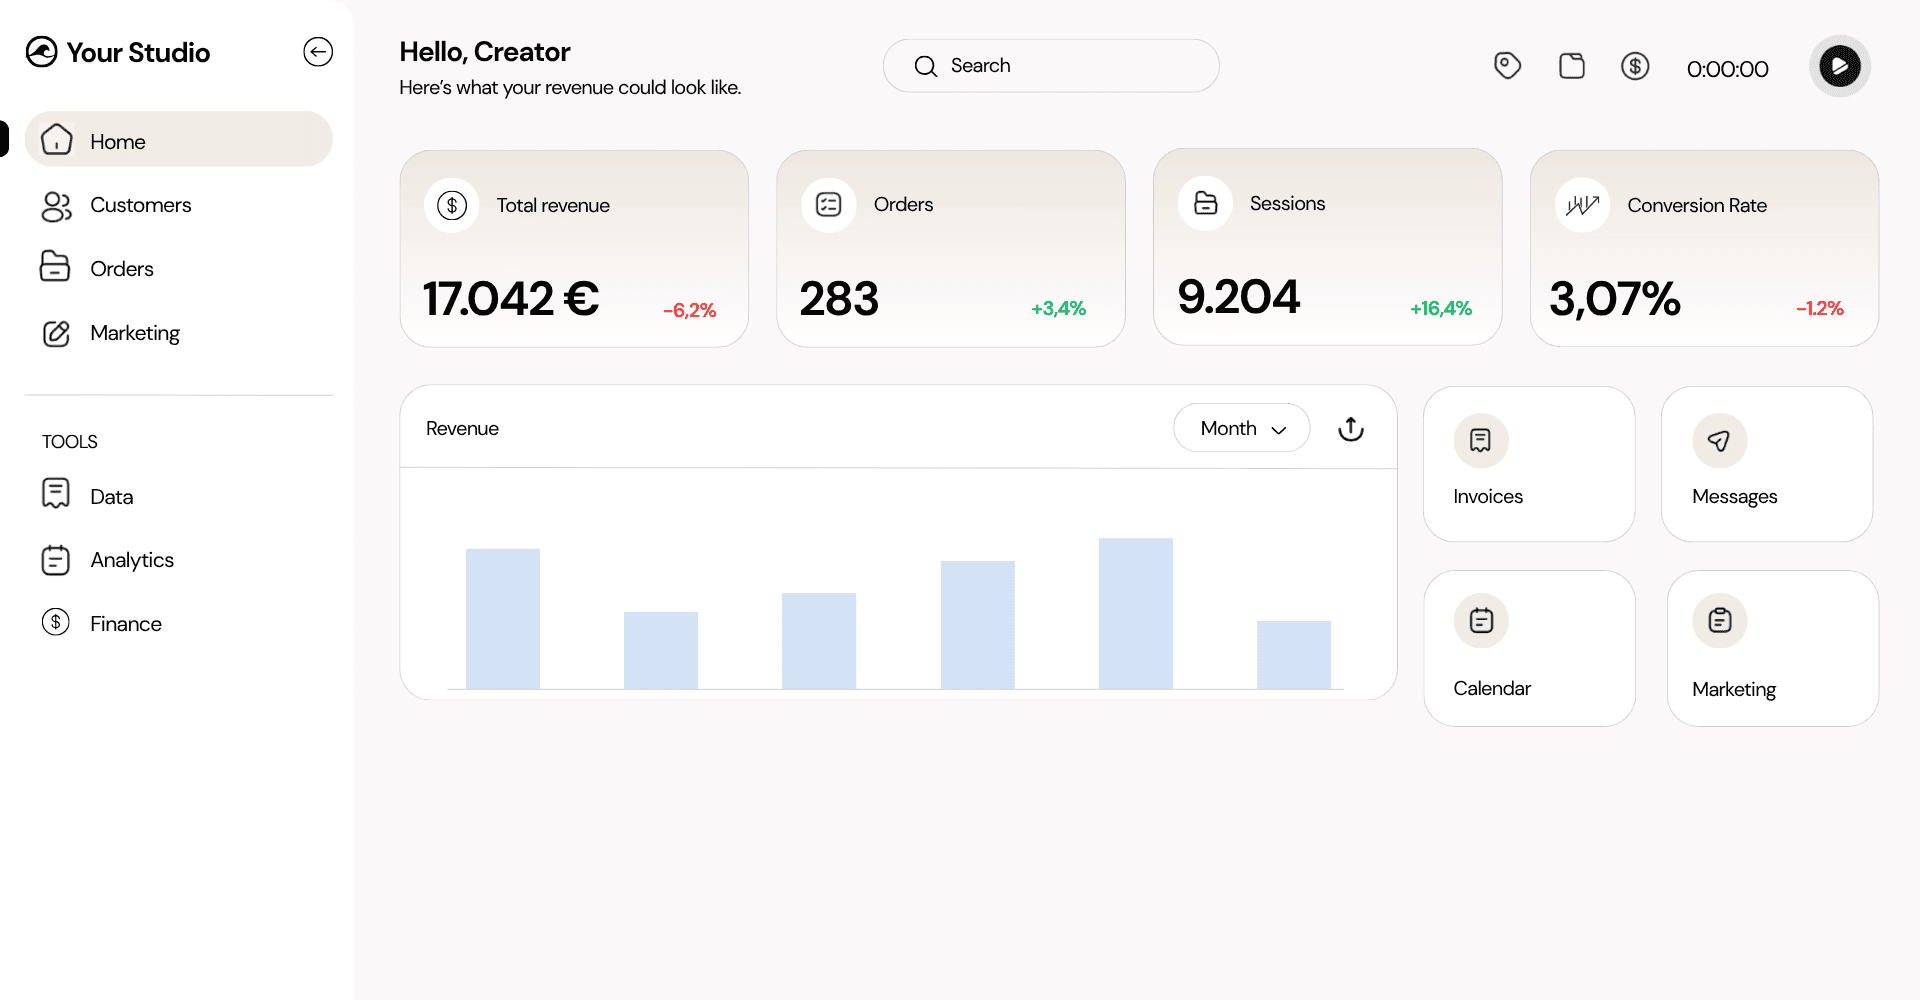Click the 283 orders value
Screen dimensions: 1920x1000
[x=839, y=299]
